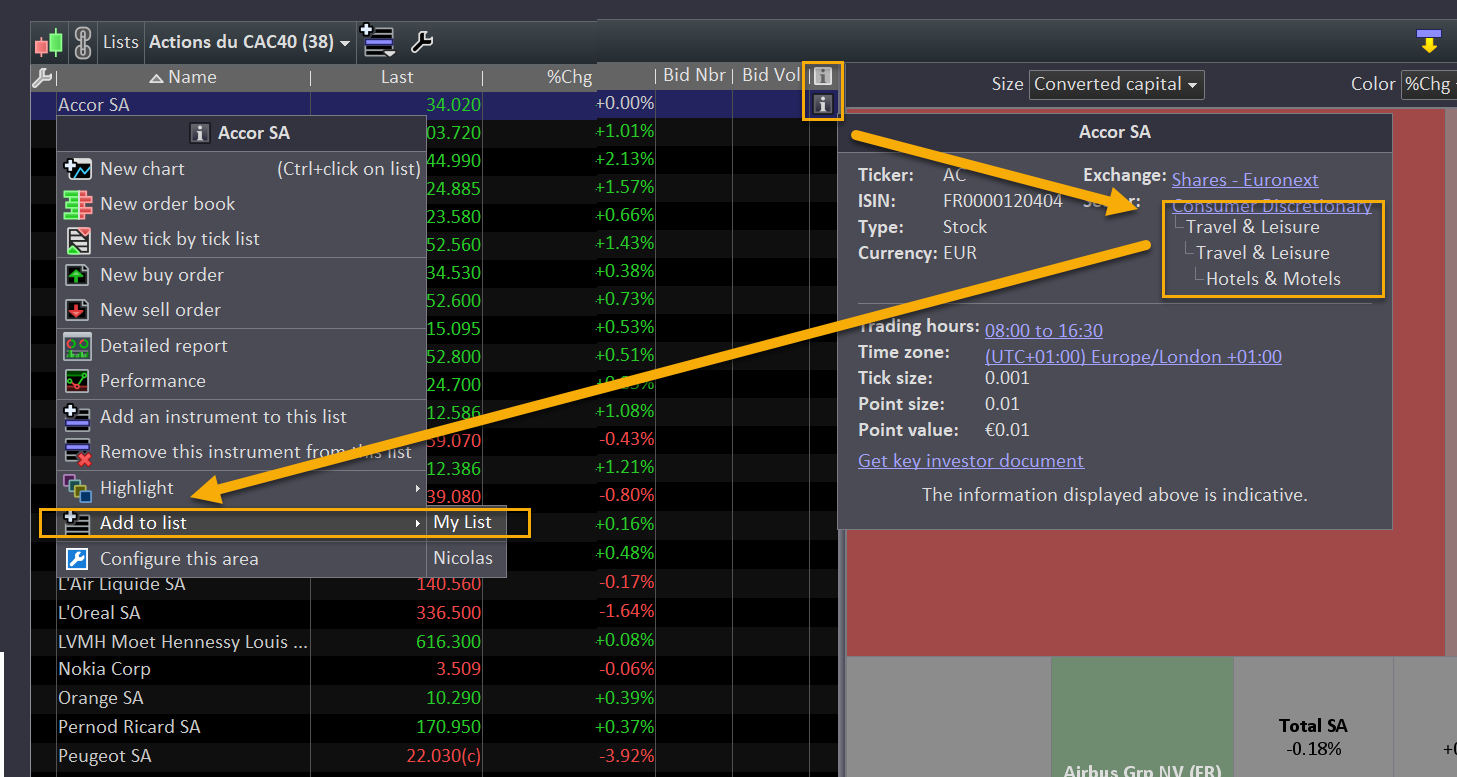Click the chain link icon beside Lists

coord(84,43)
